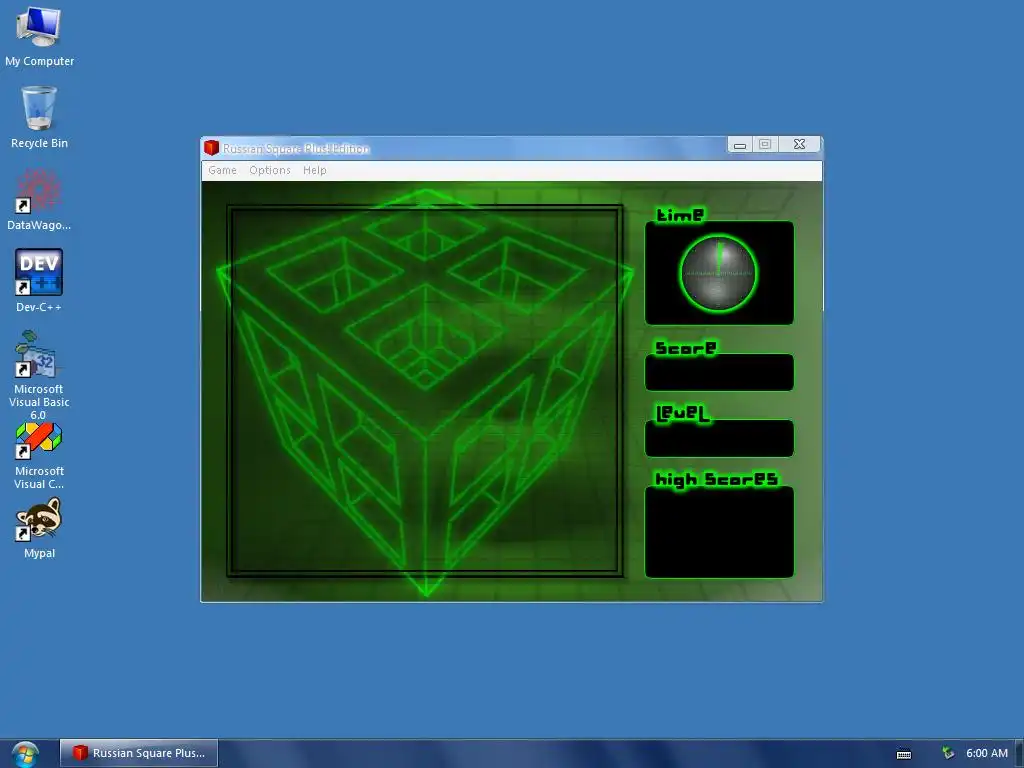Click the game playfield area
1024x768 pixels.
[425, 391]
